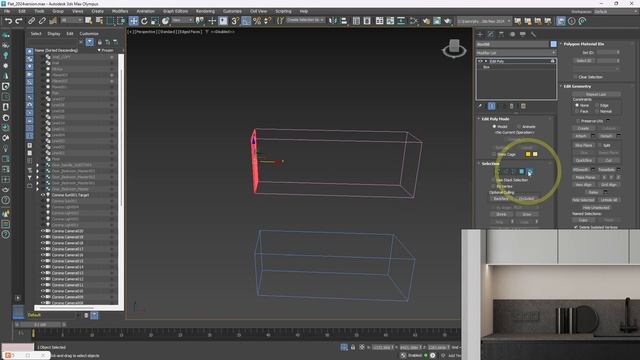Open the Utilities wrench panel tab
This screenshot has height=360, width=640.
tap(533, 35)
